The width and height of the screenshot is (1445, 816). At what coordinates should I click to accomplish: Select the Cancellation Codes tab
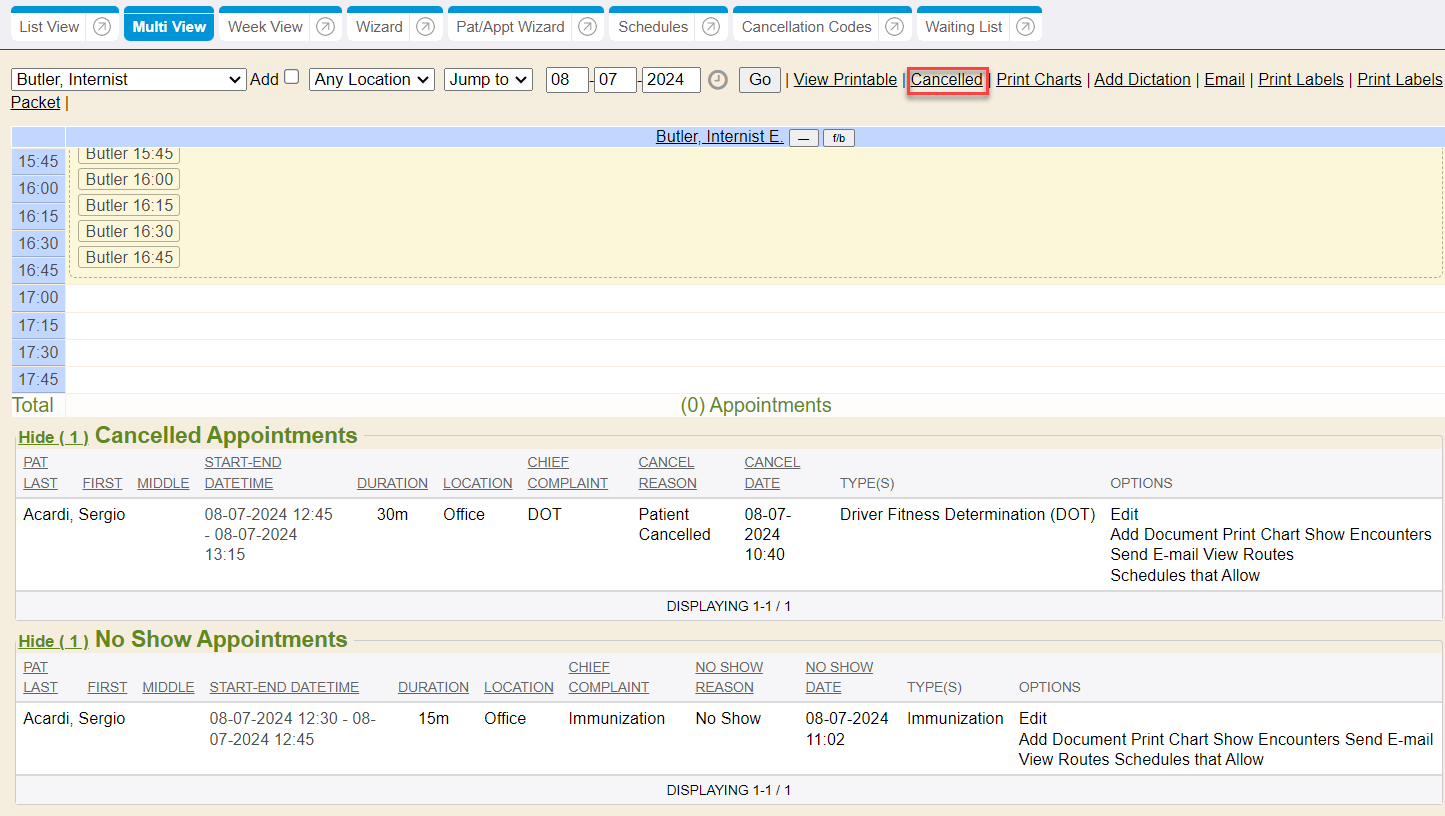pyautogui.click(x=806, y=27)
